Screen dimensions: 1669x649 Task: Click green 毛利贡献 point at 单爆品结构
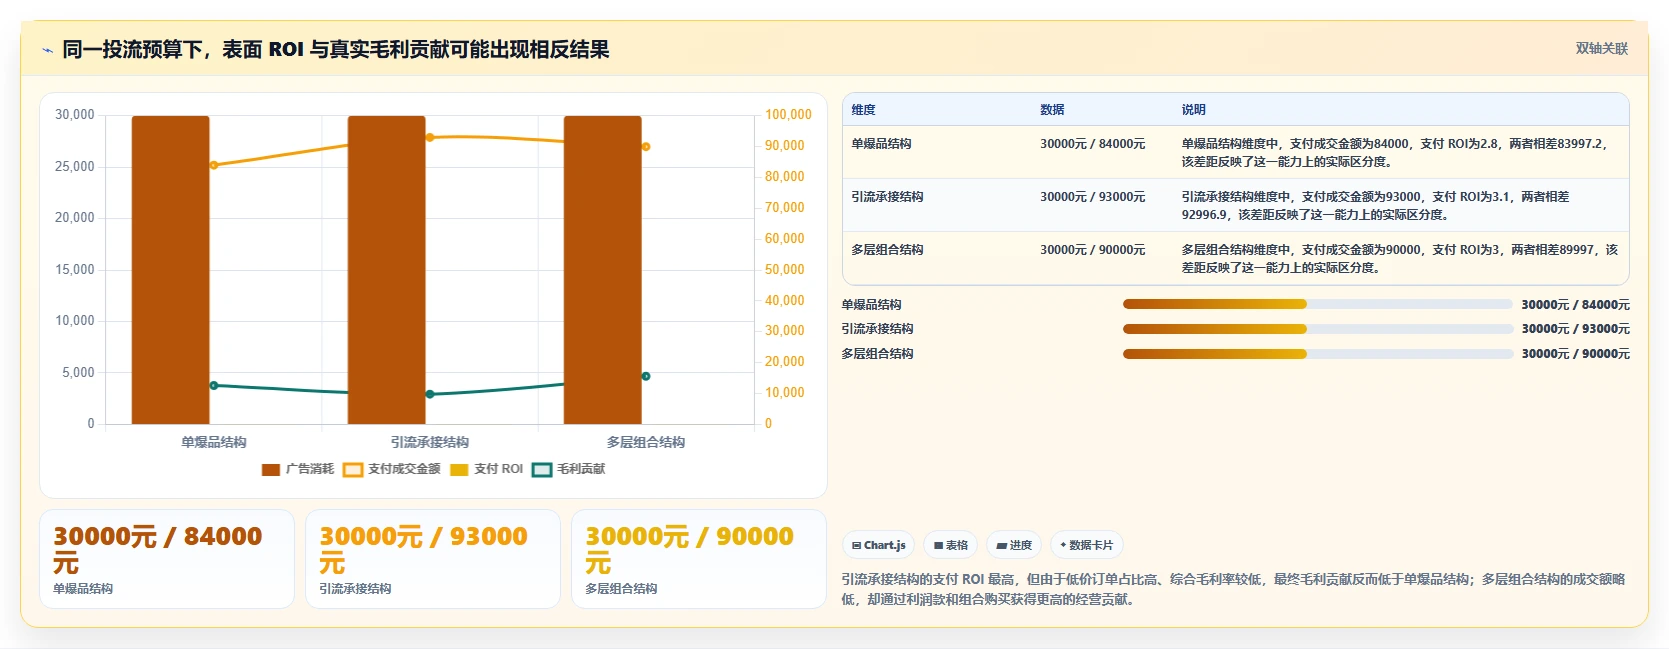point(214,385)
